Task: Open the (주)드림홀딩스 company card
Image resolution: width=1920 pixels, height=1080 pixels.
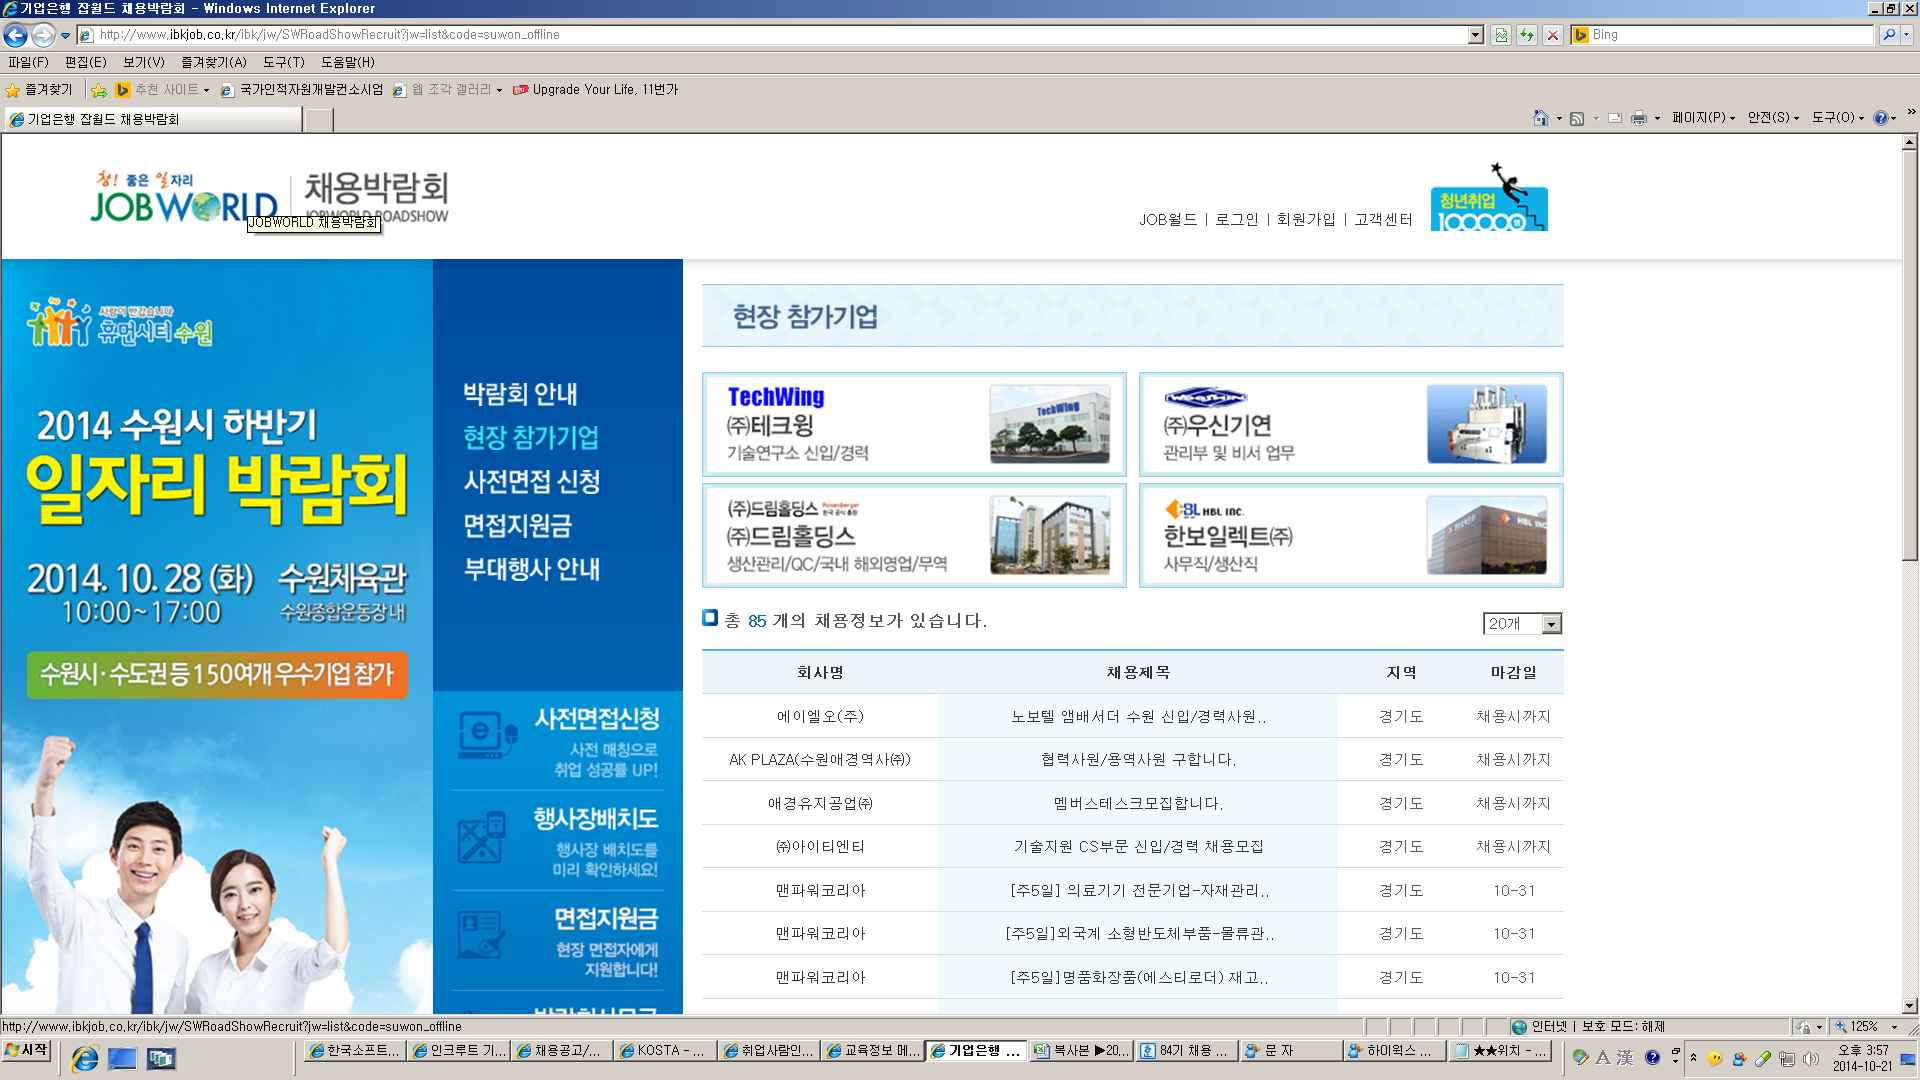Action: pos(914,536)
